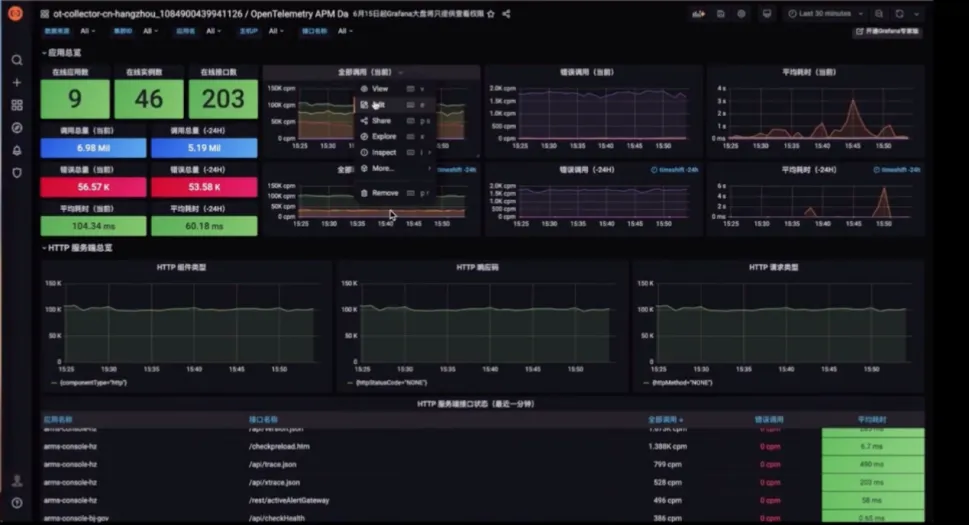Open the dashboard settings gear icon
The height and width of the screenshot is (525, 969).
[741, 14]
